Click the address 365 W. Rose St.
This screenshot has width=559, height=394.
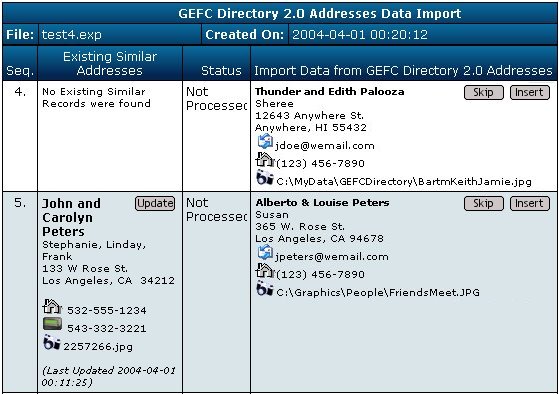300,226
